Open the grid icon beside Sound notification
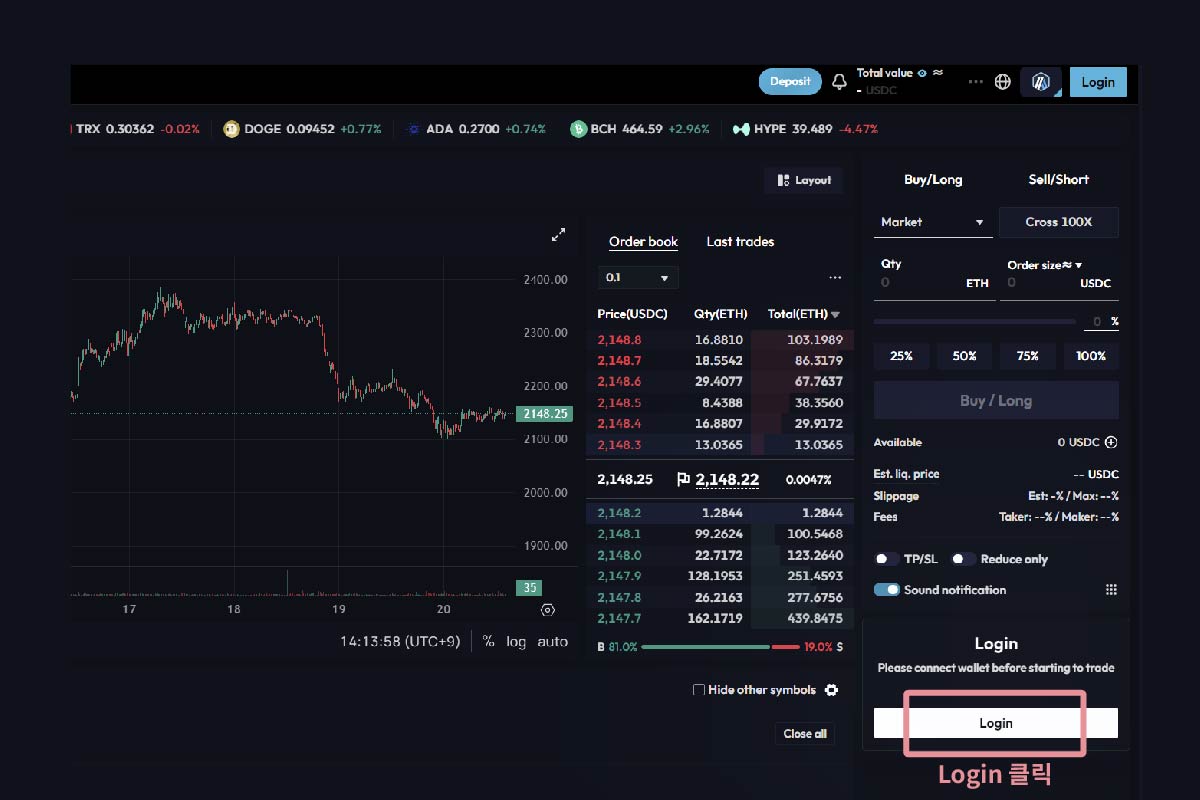This screenshot has width=1200, height=800. pyautogui.click(x=1111, y=590)
